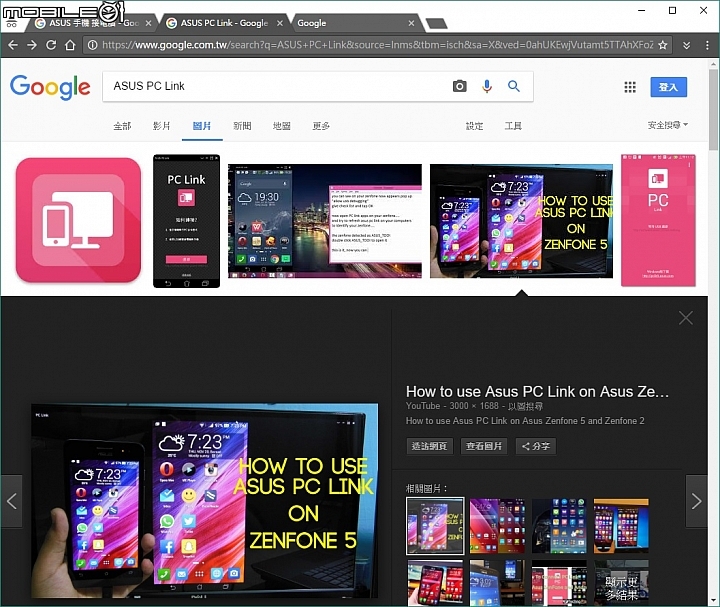Select third related image in top row
The image size is (720, 607).
559,526
